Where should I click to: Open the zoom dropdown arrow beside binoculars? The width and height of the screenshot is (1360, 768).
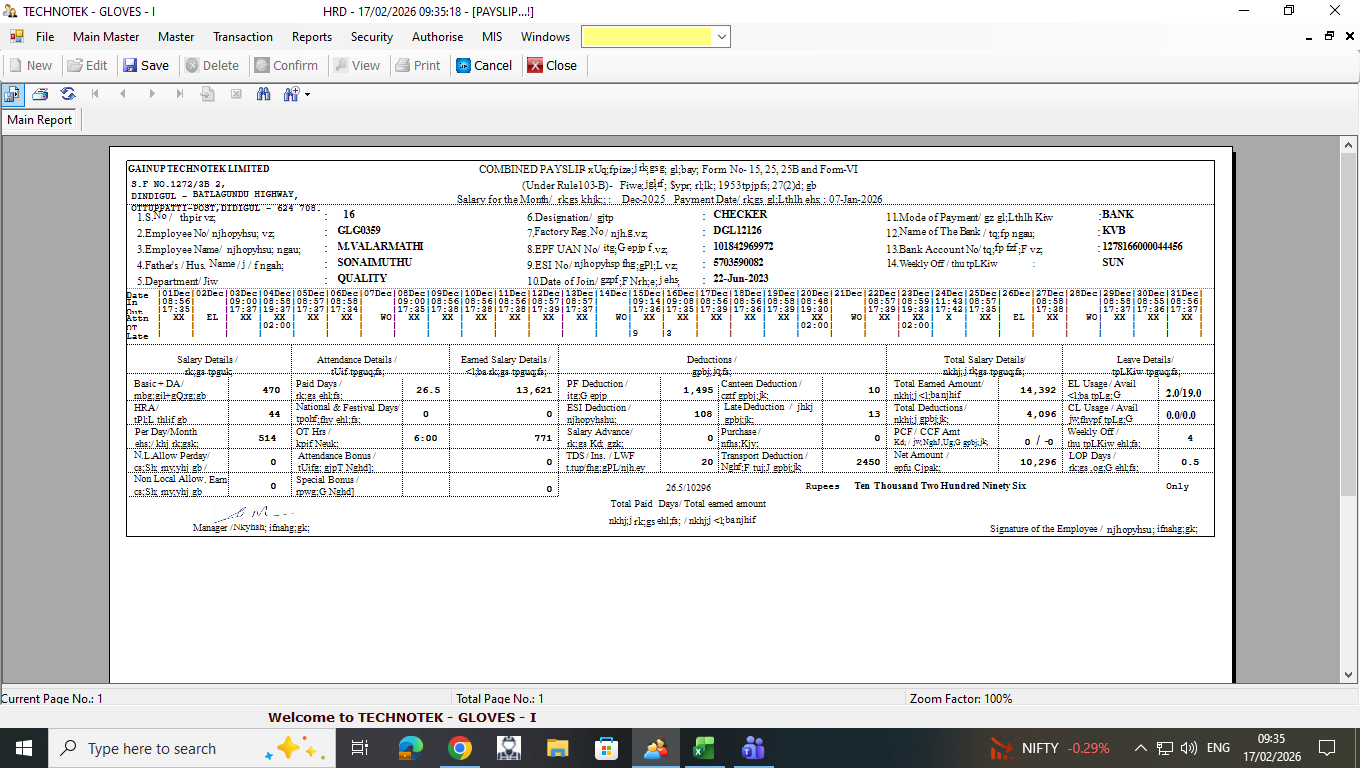[x=307, y=95]
